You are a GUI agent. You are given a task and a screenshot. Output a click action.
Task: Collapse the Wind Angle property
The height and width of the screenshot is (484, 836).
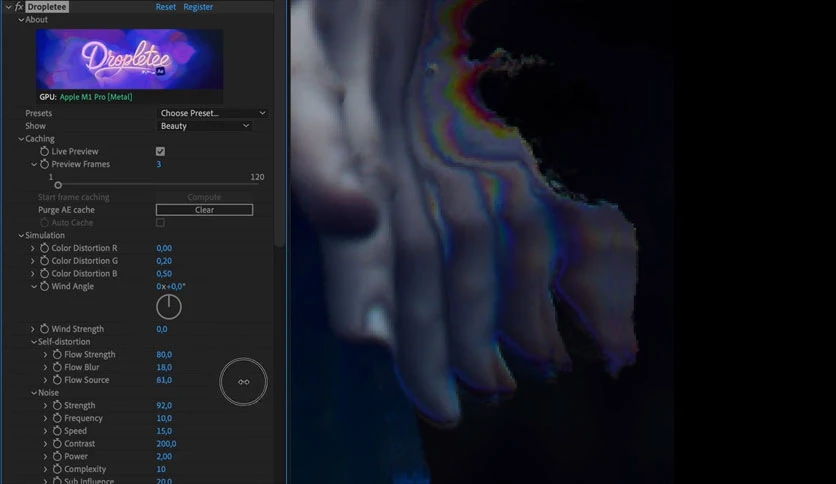click(x=34, y=286)
